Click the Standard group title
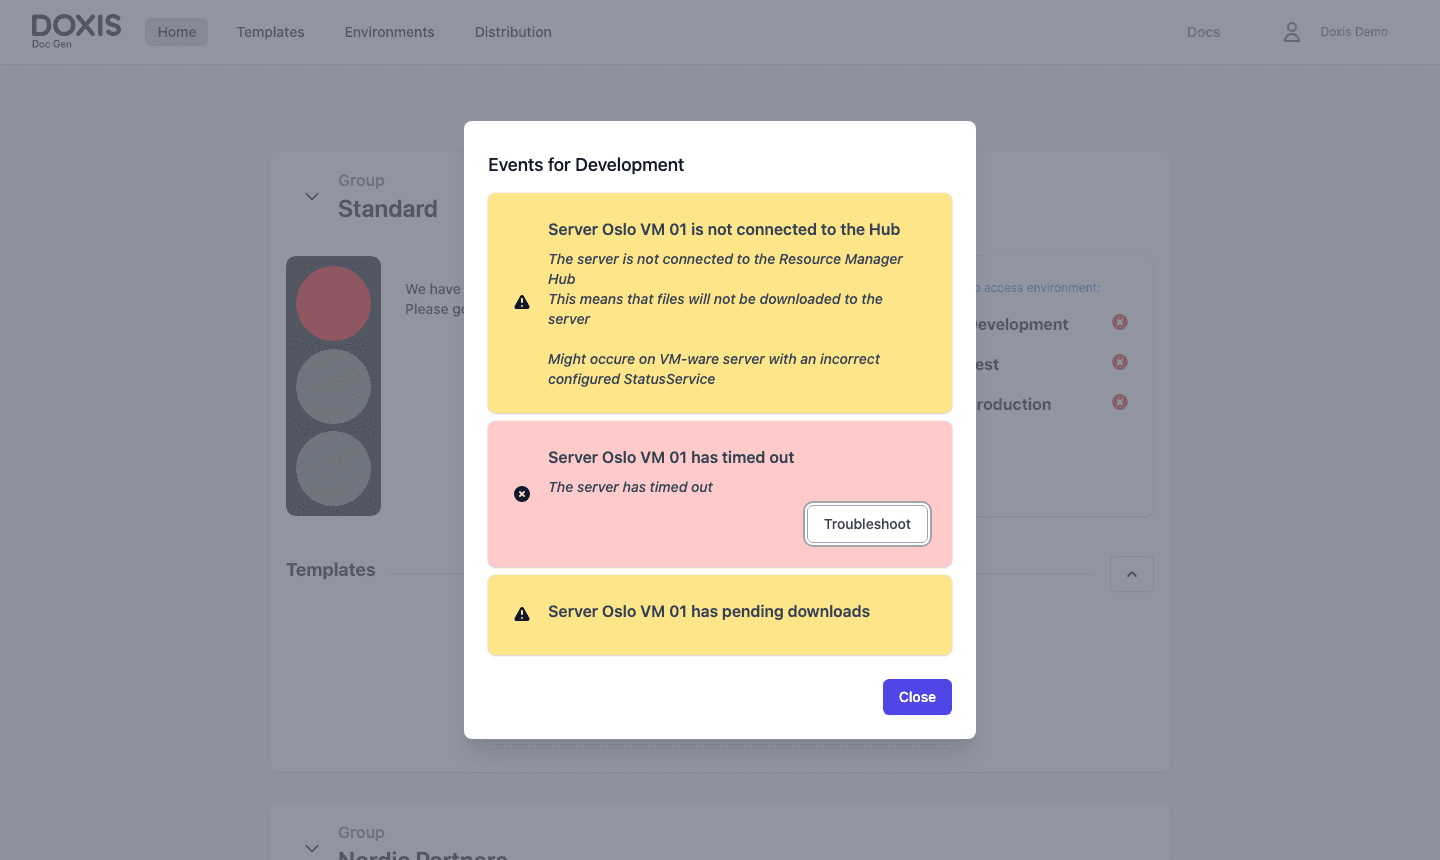 388,209
